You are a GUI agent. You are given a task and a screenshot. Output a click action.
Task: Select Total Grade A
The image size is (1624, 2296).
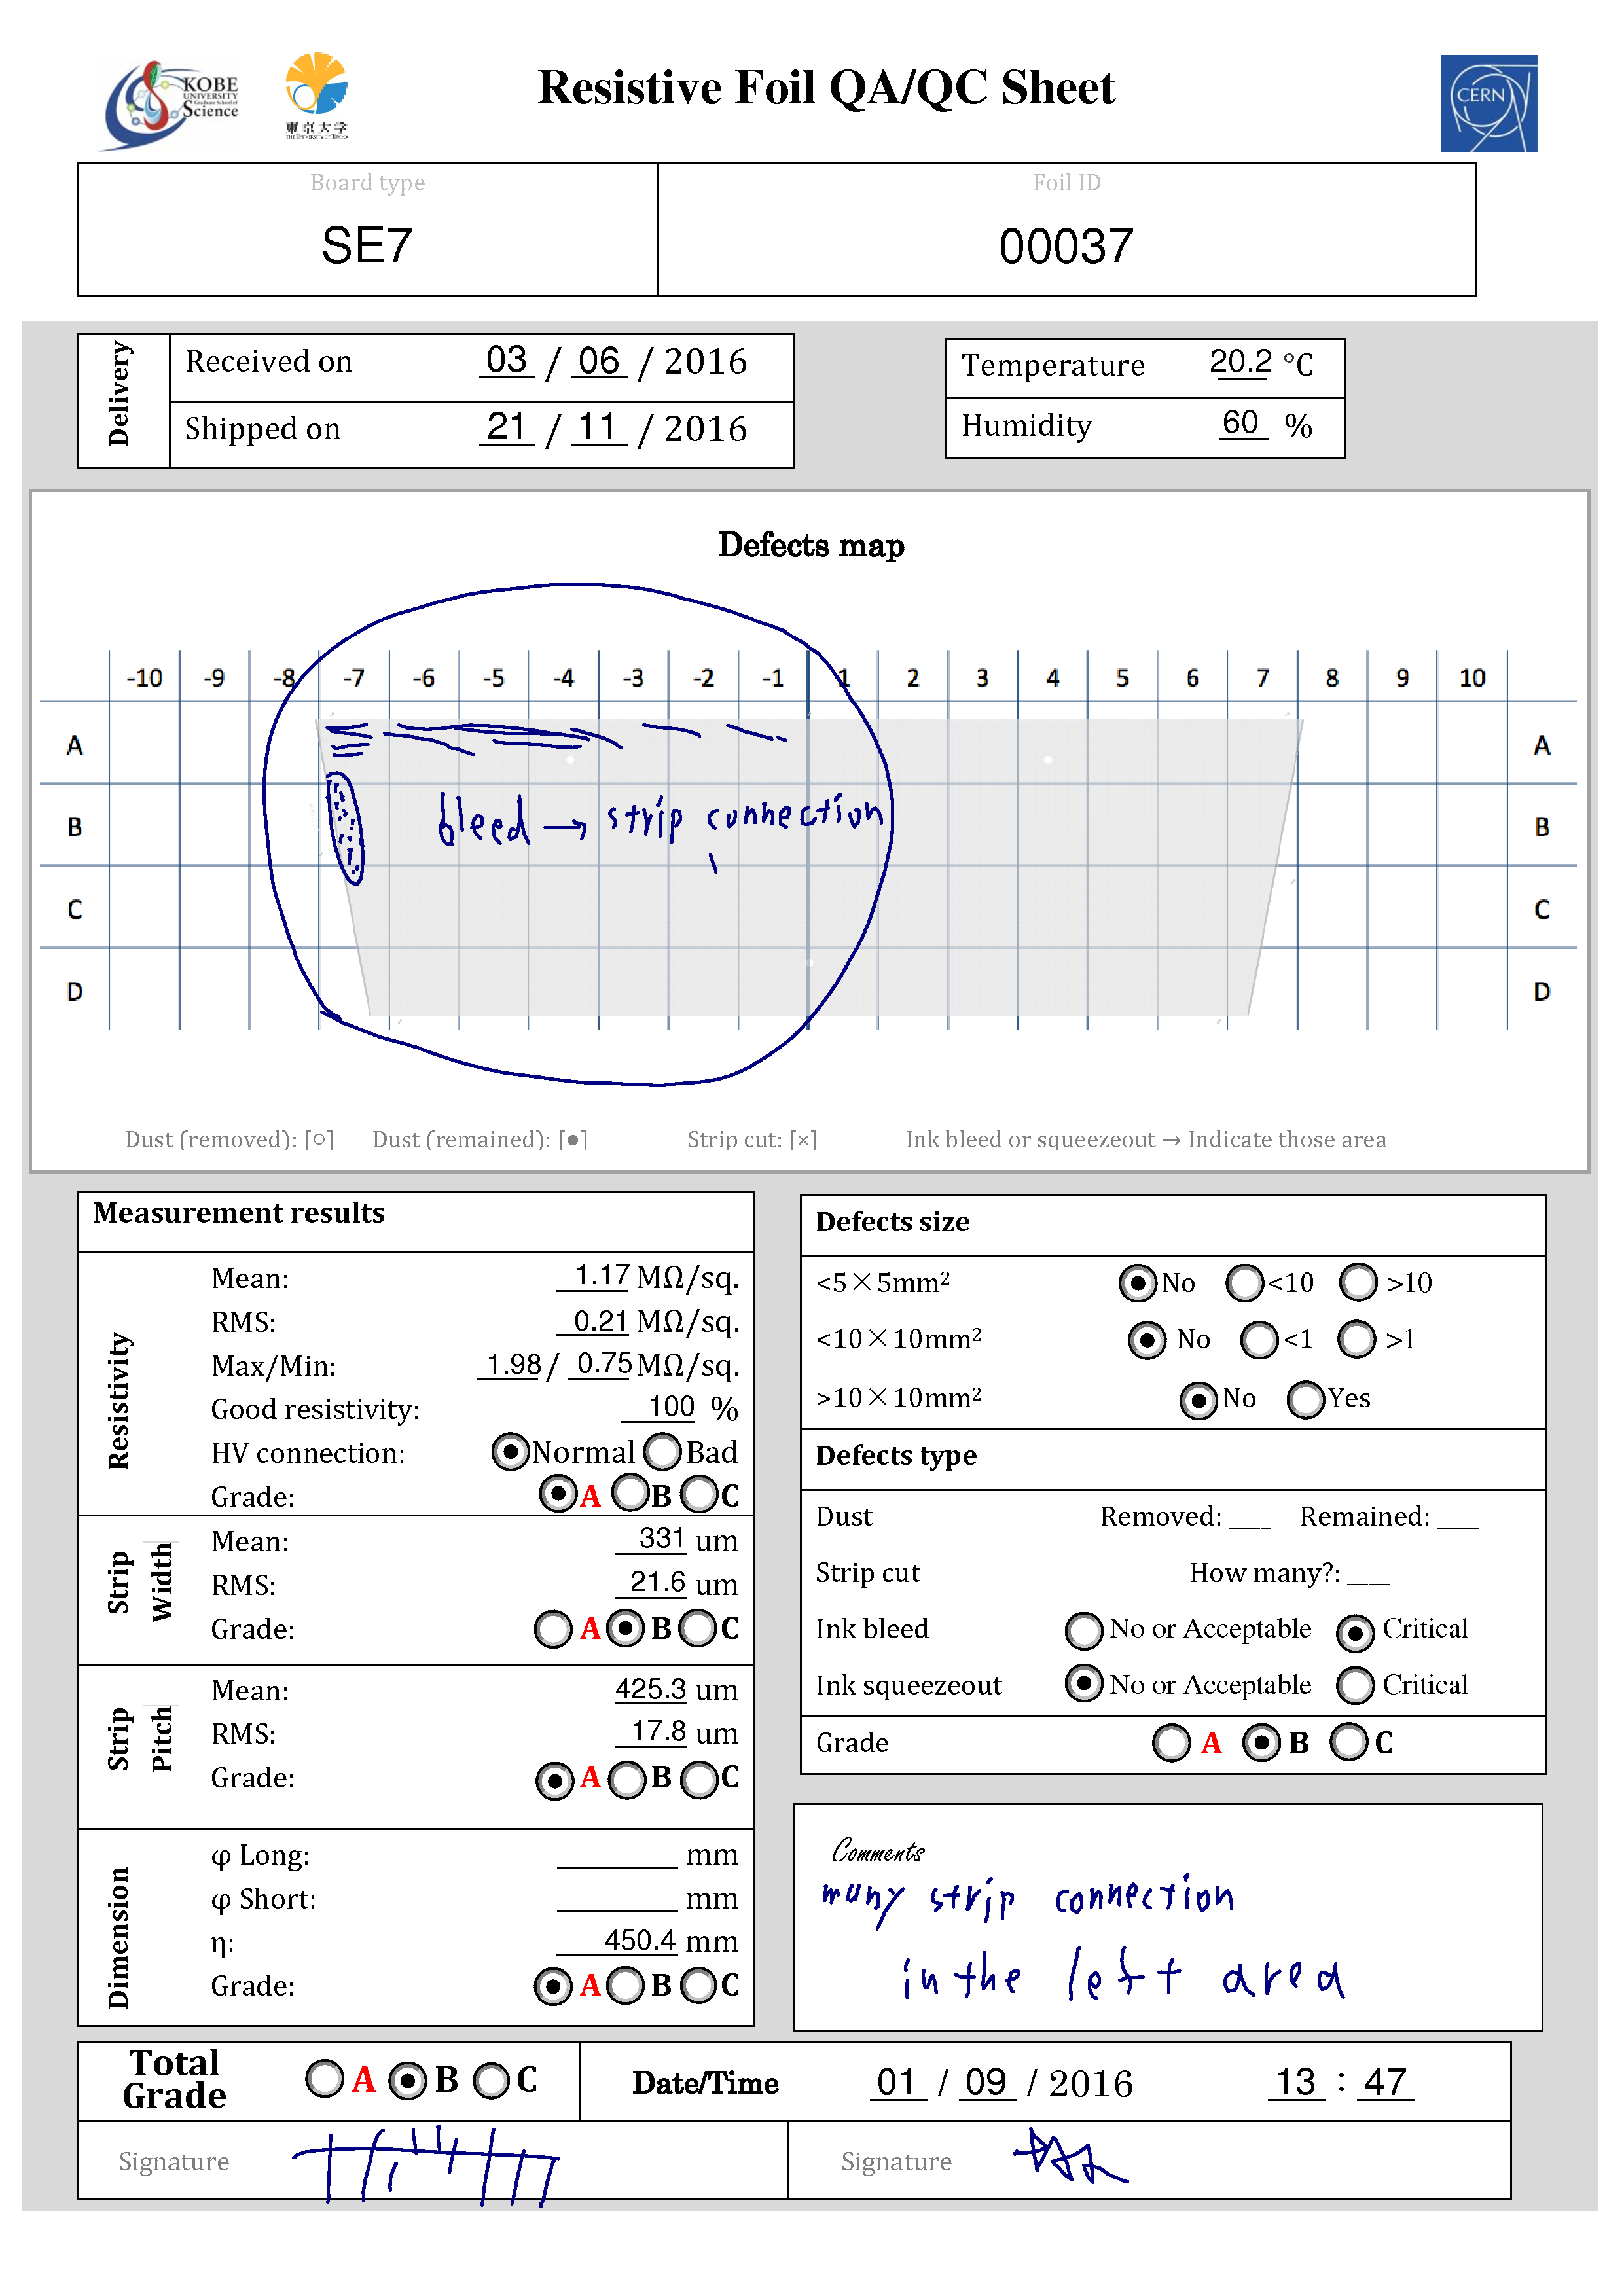click(325, 2079)
